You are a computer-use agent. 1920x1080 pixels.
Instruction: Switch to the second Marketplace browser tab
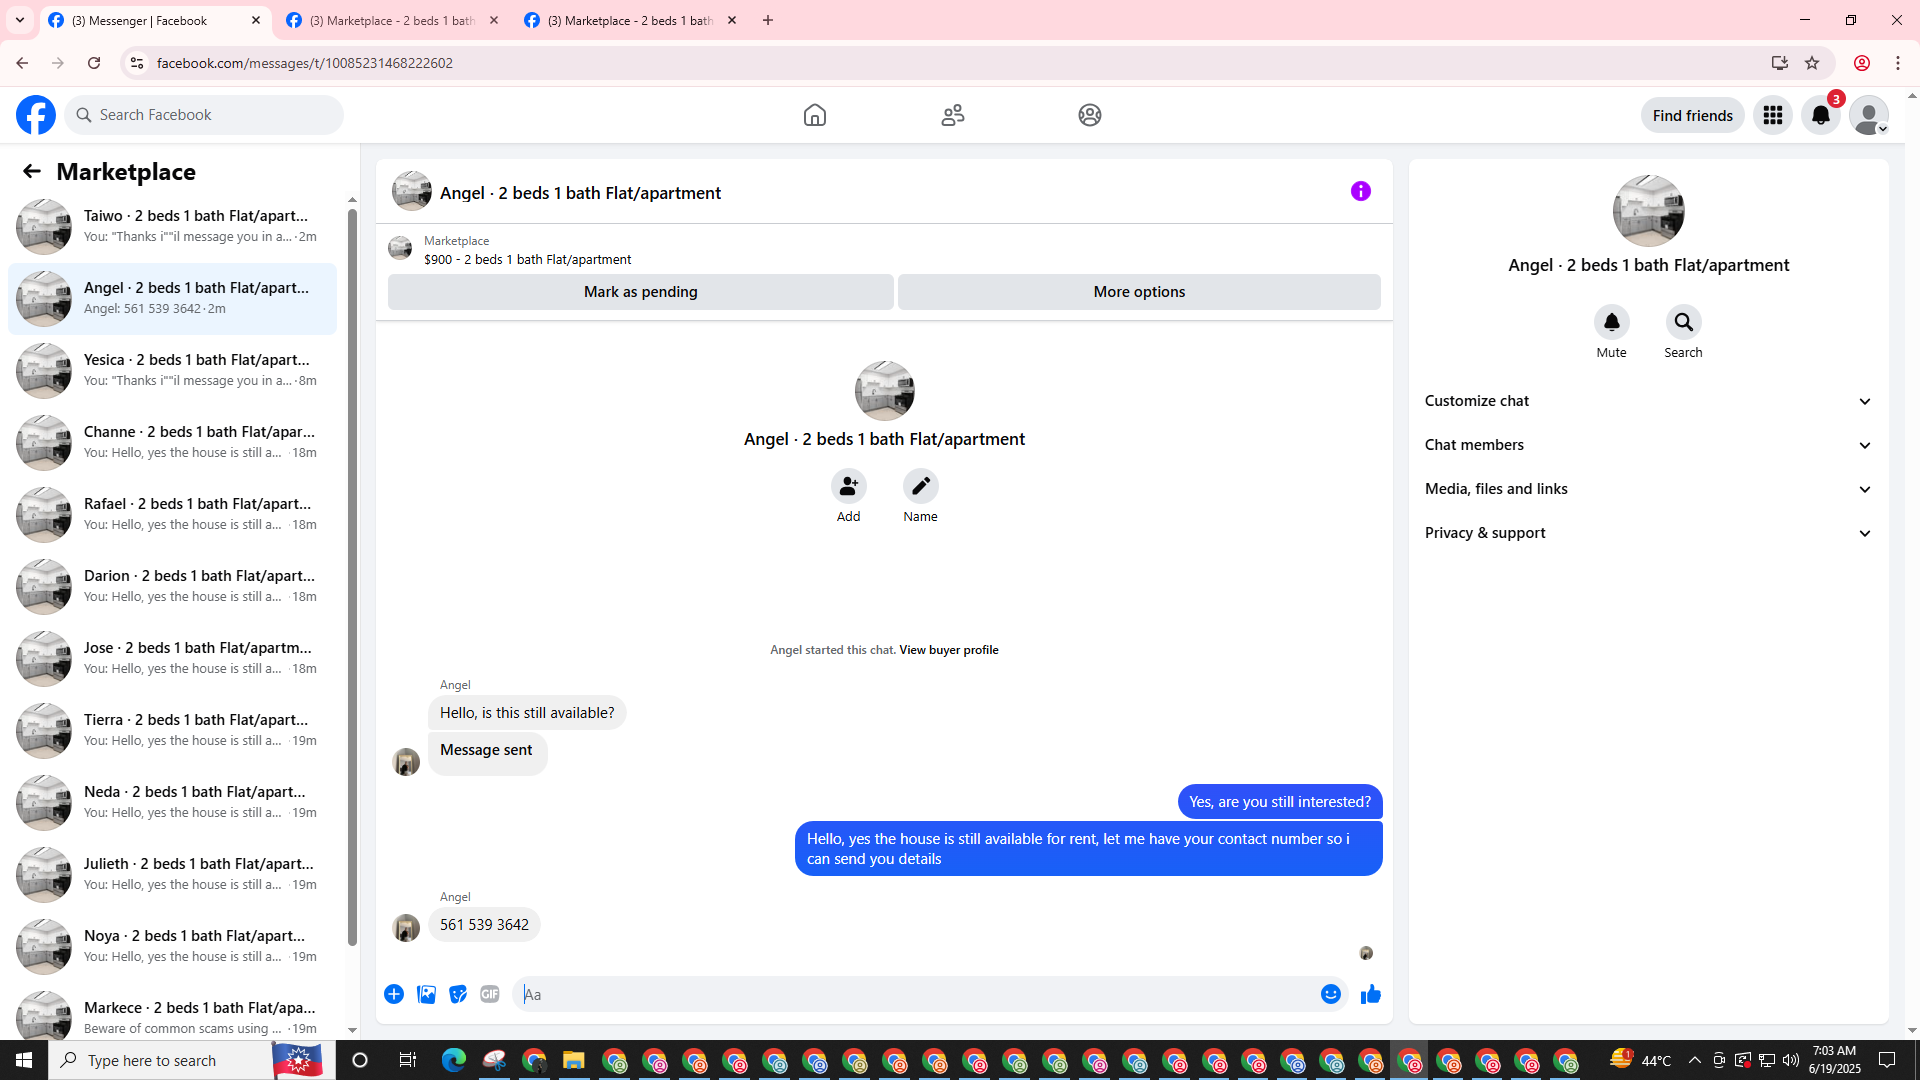(x=391, y=20)
